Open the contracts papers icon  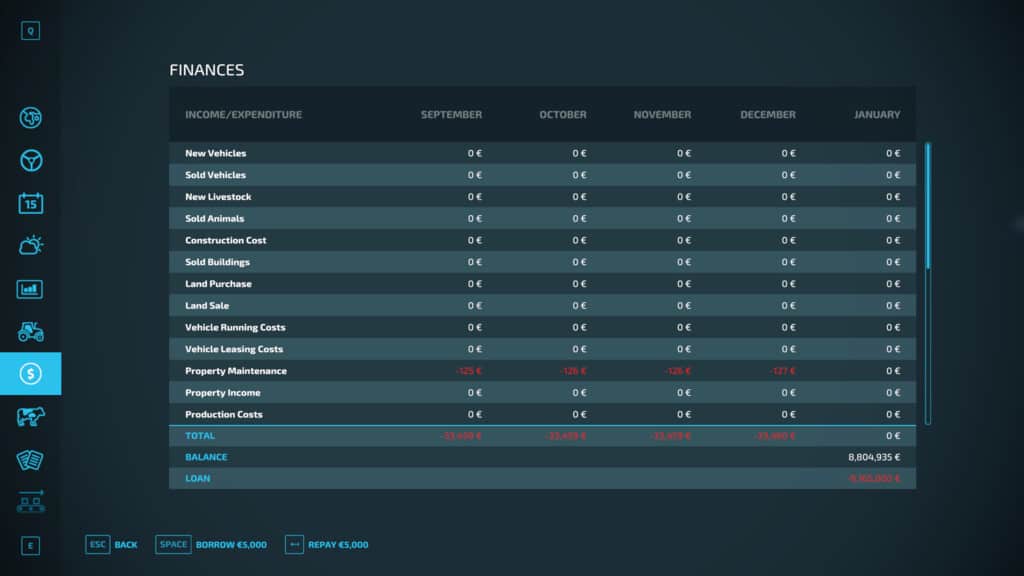point(31,459)
